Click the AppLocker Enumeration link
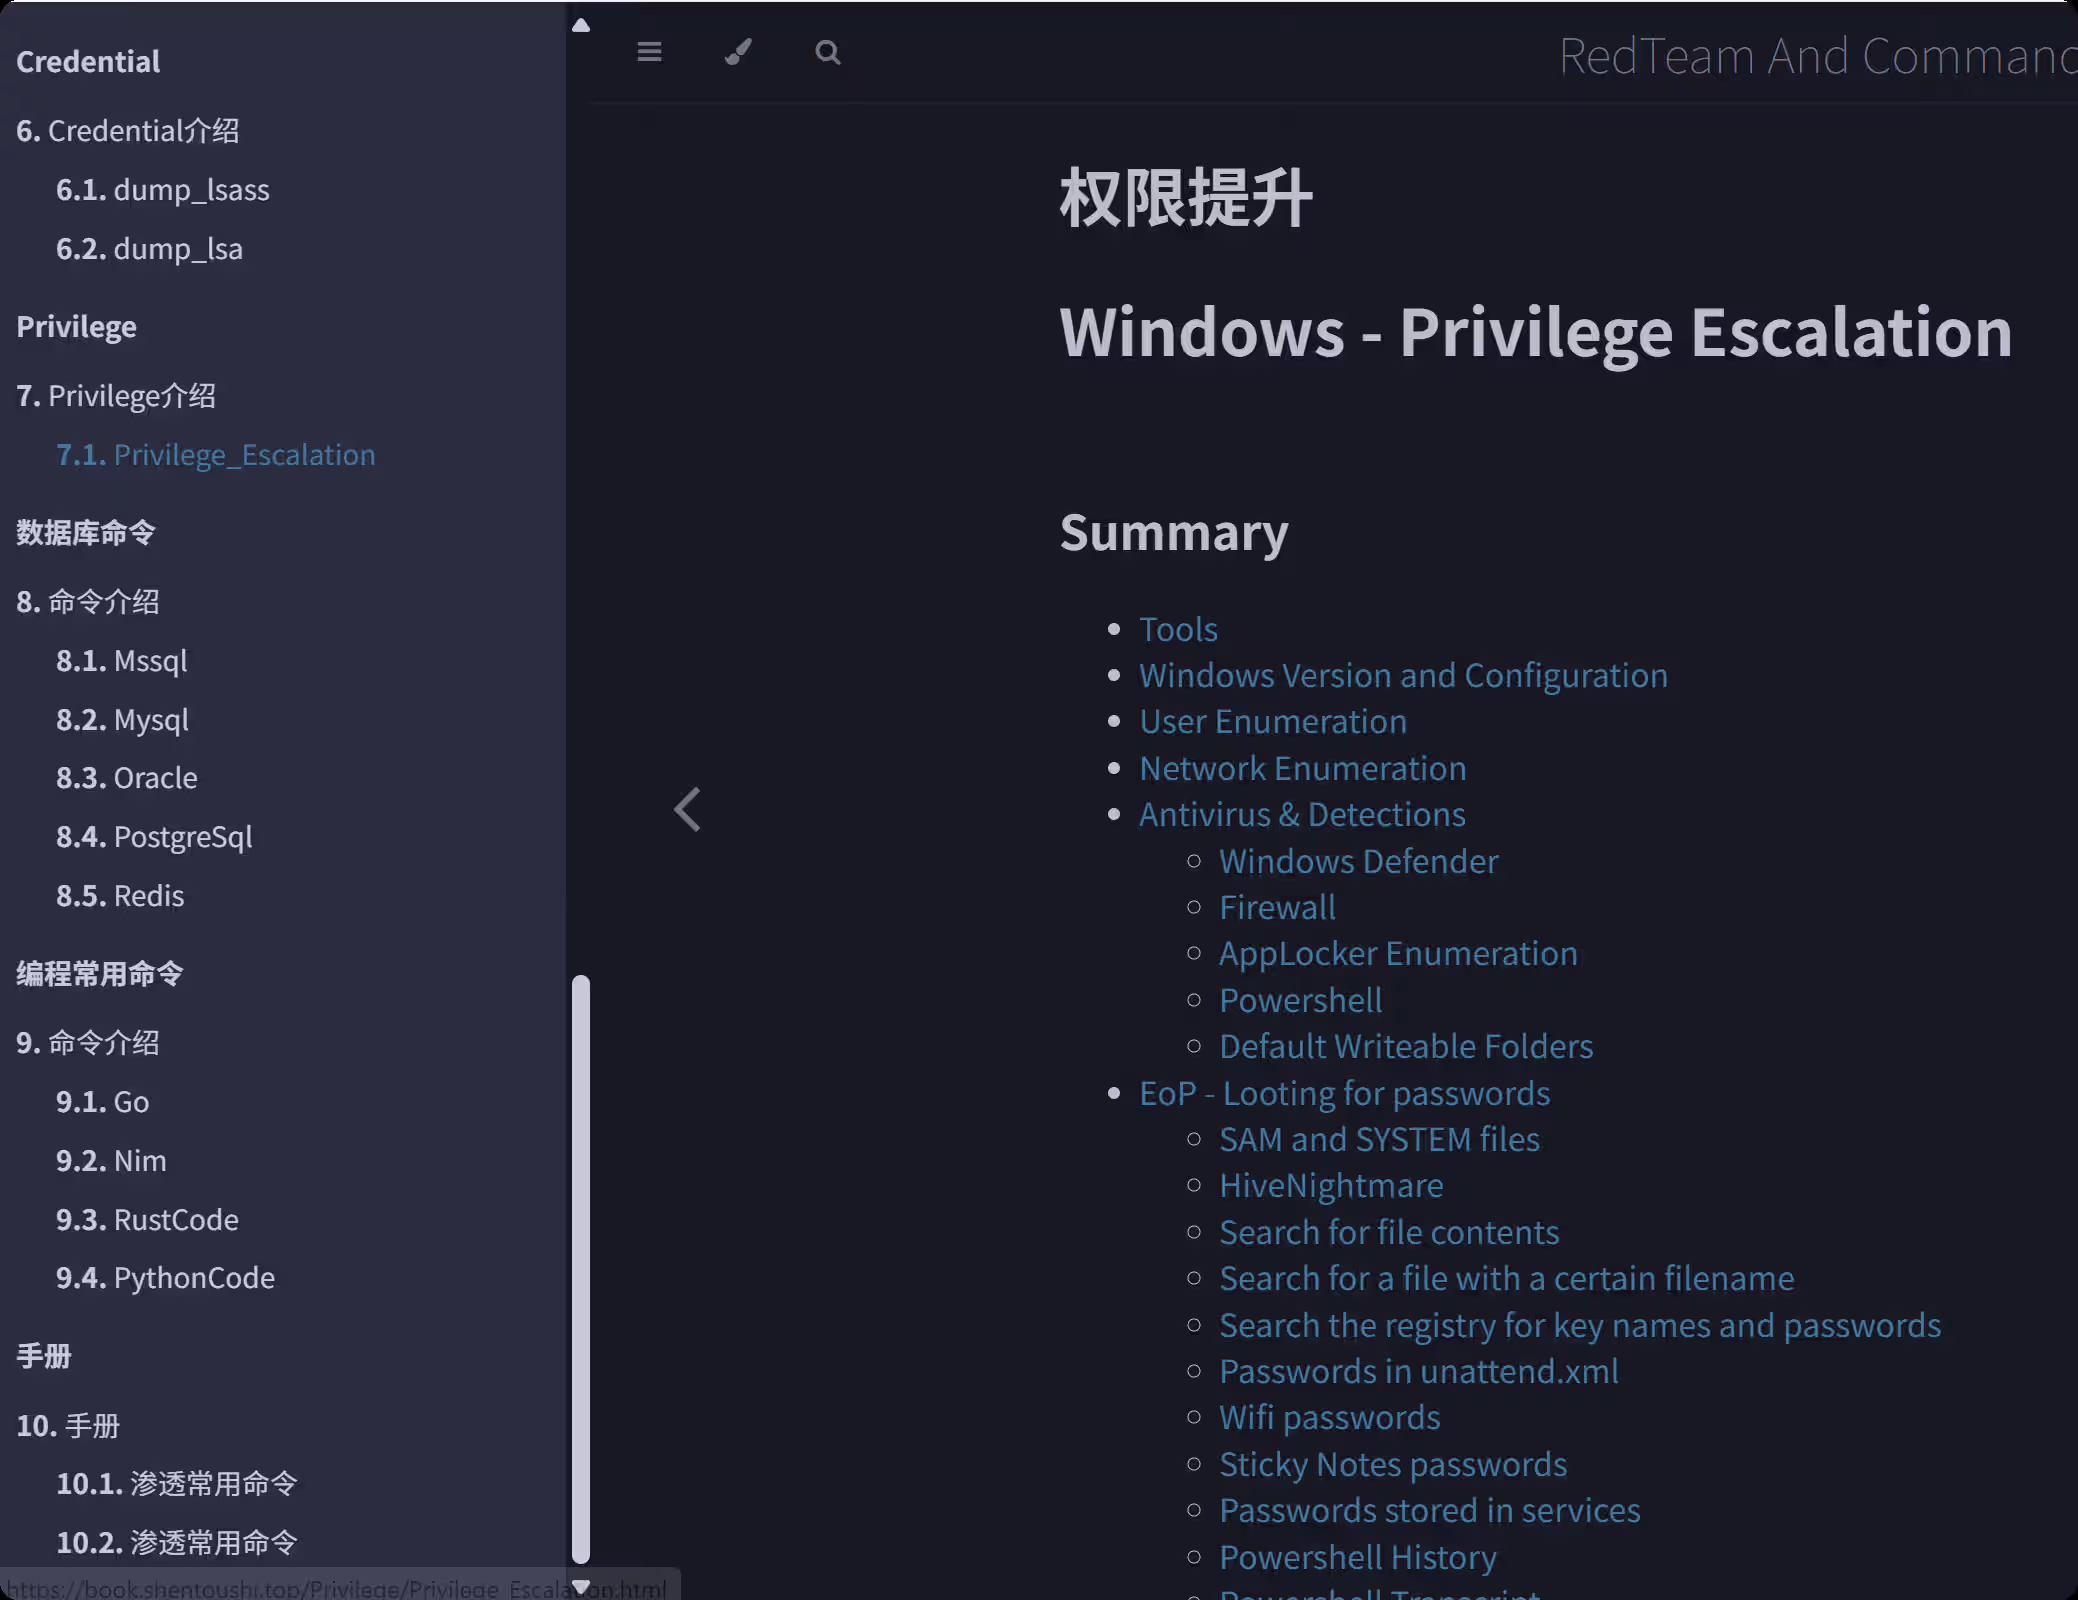 1397,954
